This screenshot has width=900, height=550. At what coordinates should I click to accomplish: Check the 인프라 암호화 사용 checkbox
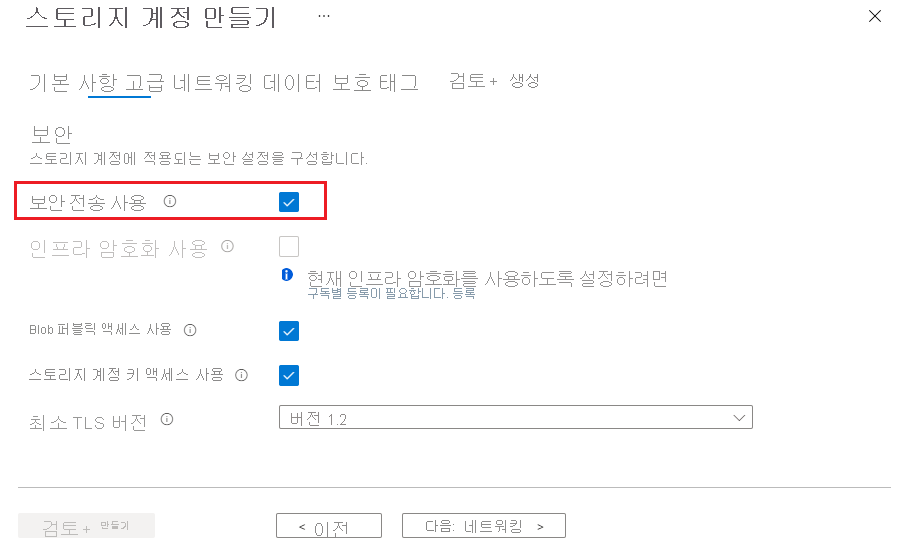[289, 246]
